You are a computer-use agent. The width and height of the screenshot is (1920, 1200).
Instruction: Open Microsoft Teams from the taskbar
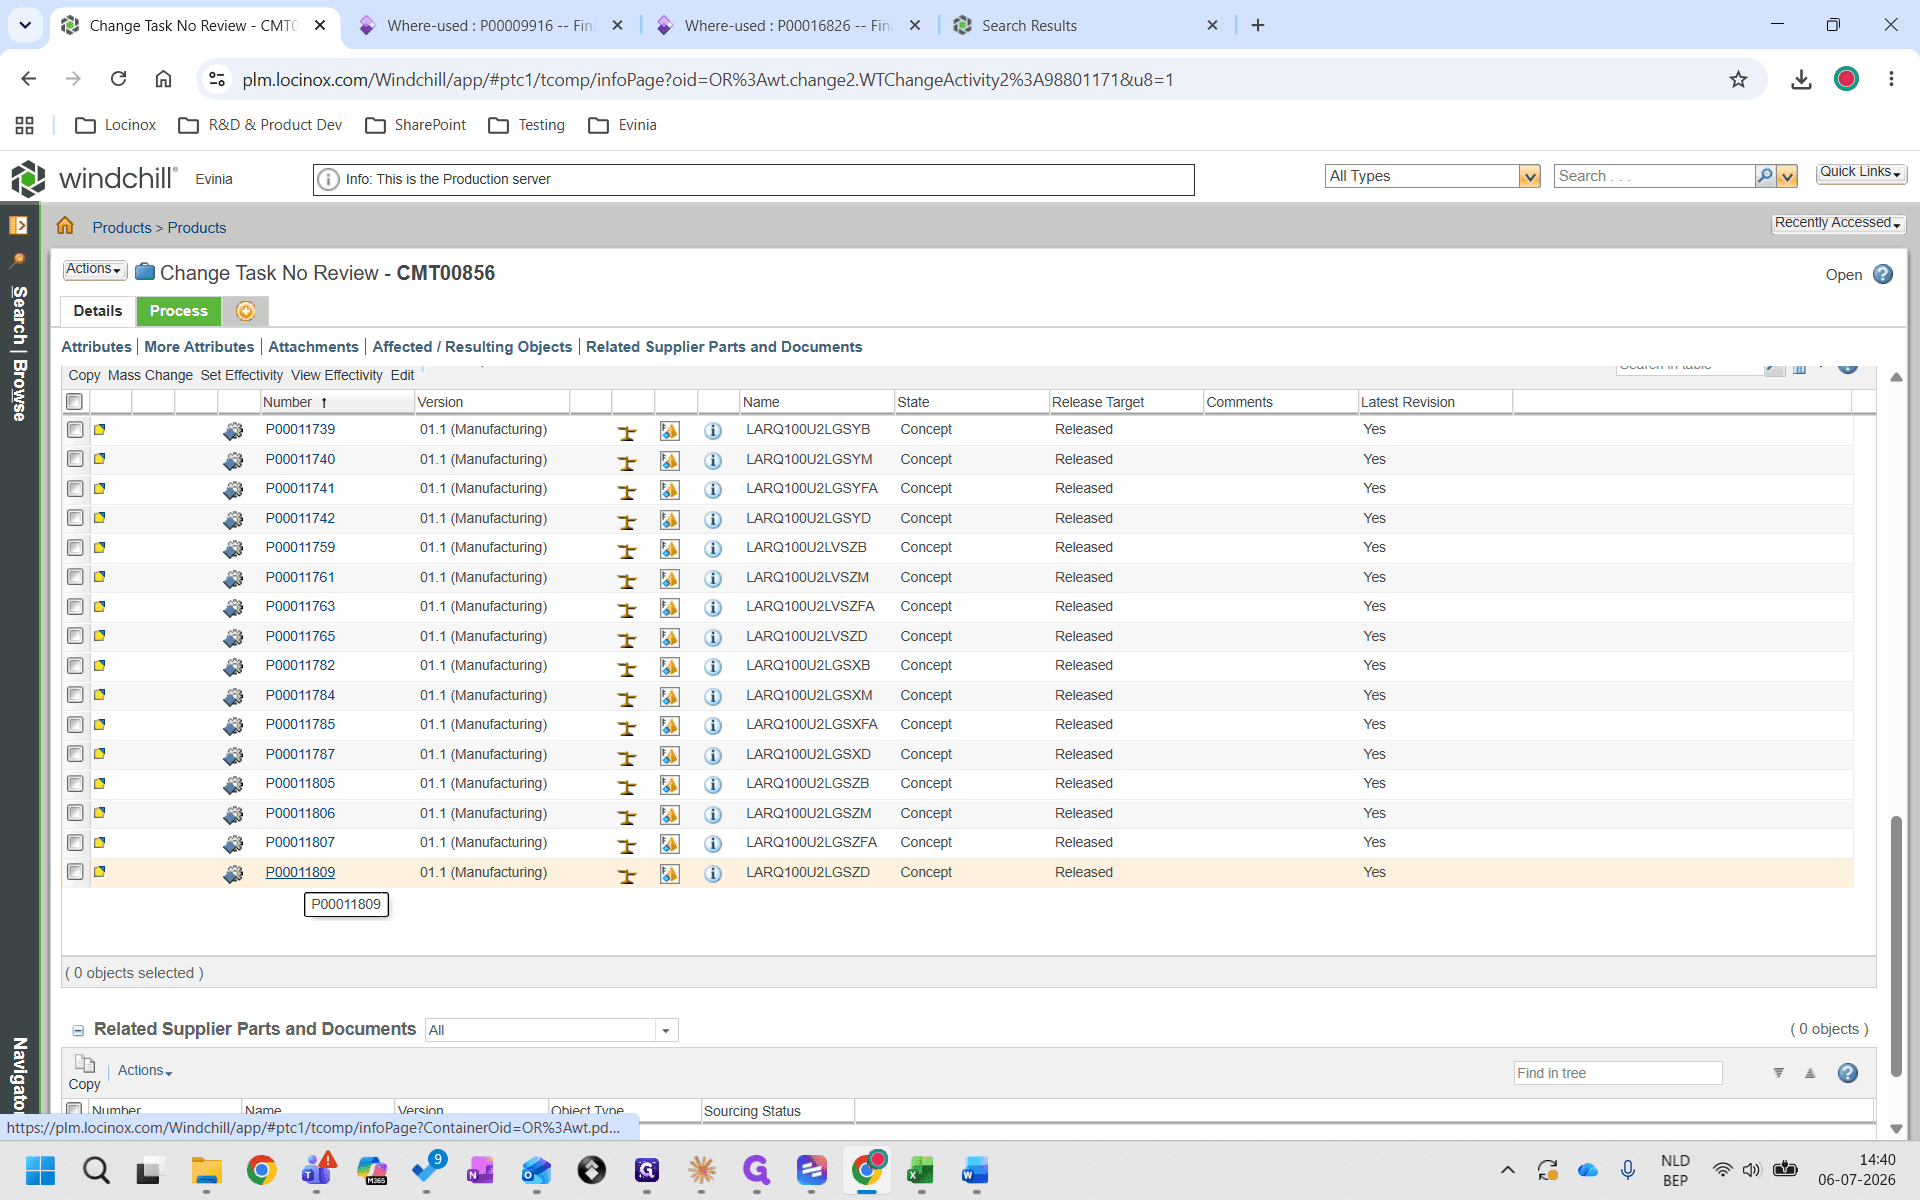point(318,1170)
